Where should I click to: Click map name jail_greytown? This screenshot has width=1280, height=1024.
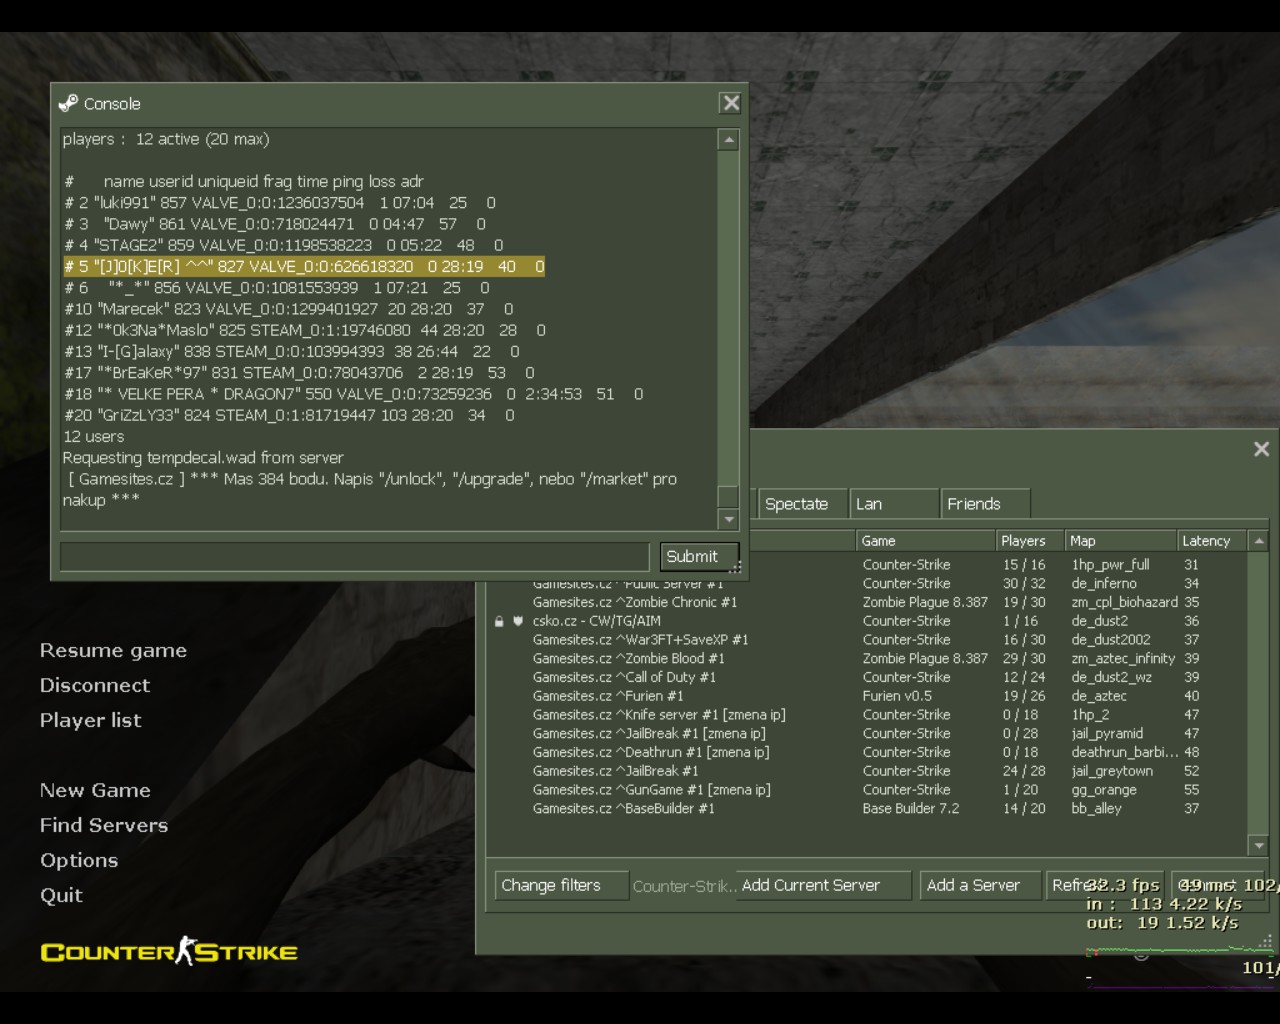coord(1112,771)
